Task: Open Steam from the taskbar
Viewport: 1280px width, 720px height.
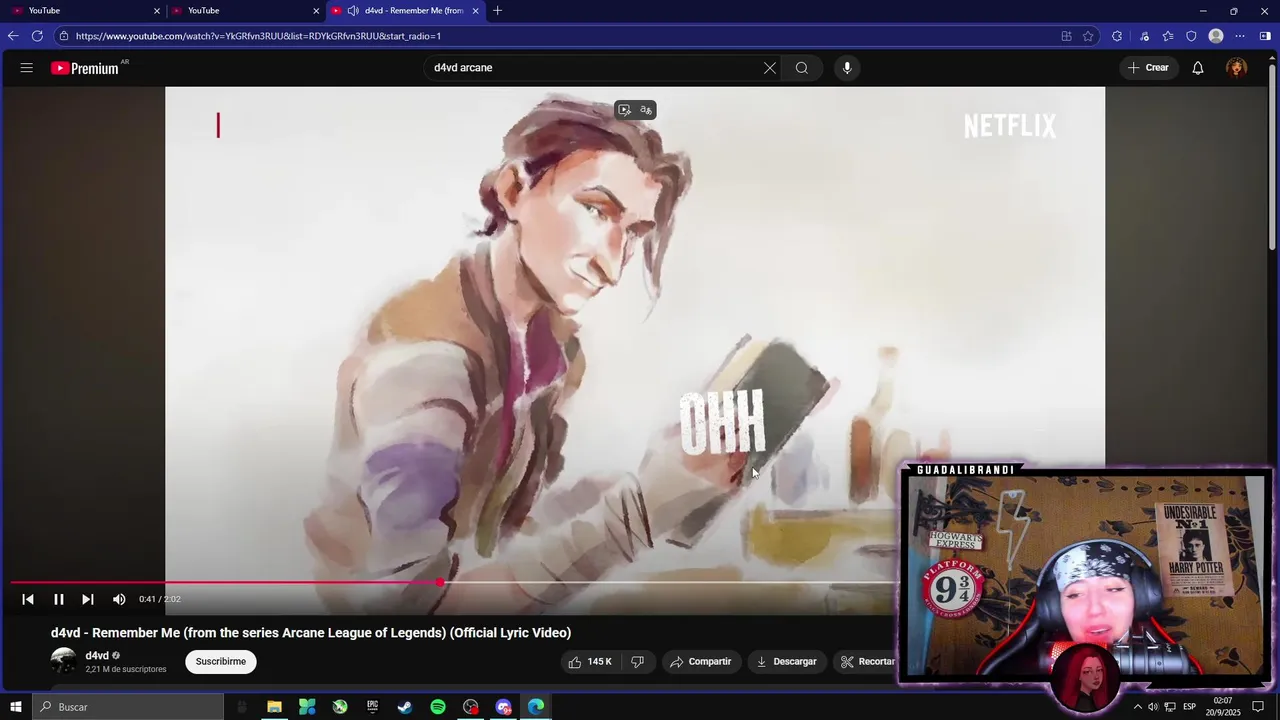Action: pyautogui.click(x=405, y=707)
